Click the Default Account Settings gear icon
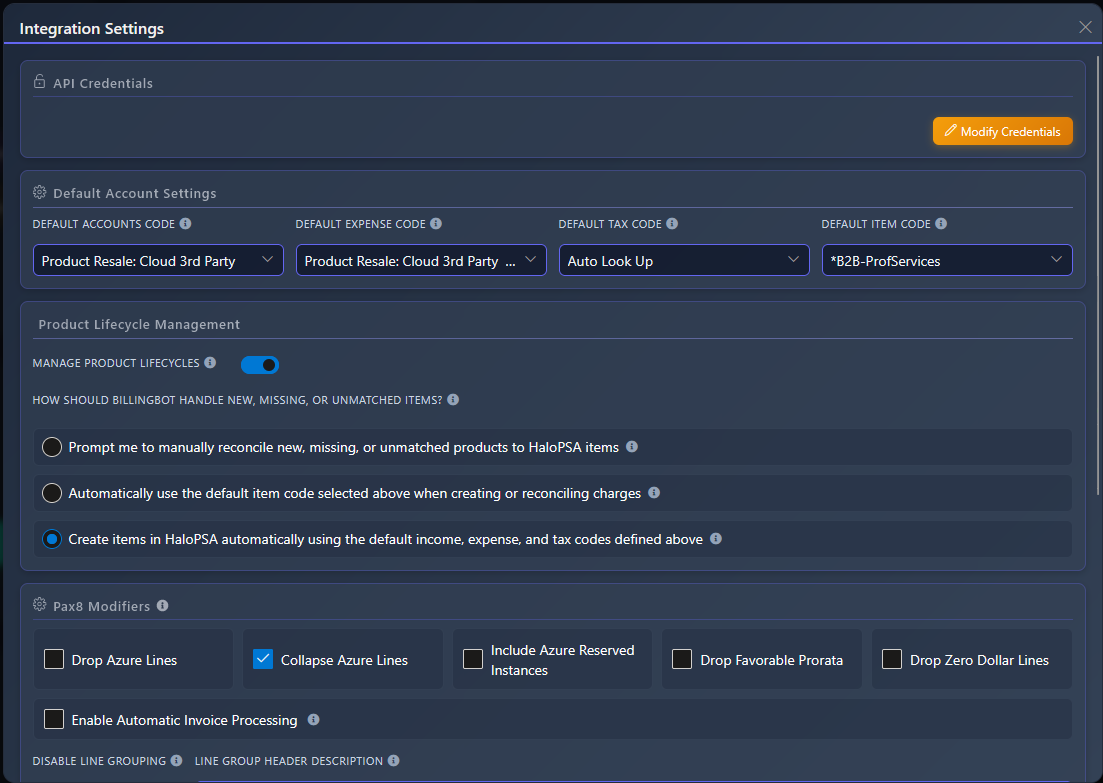Screen dimensions: 1103x783 tap(39, 192)
